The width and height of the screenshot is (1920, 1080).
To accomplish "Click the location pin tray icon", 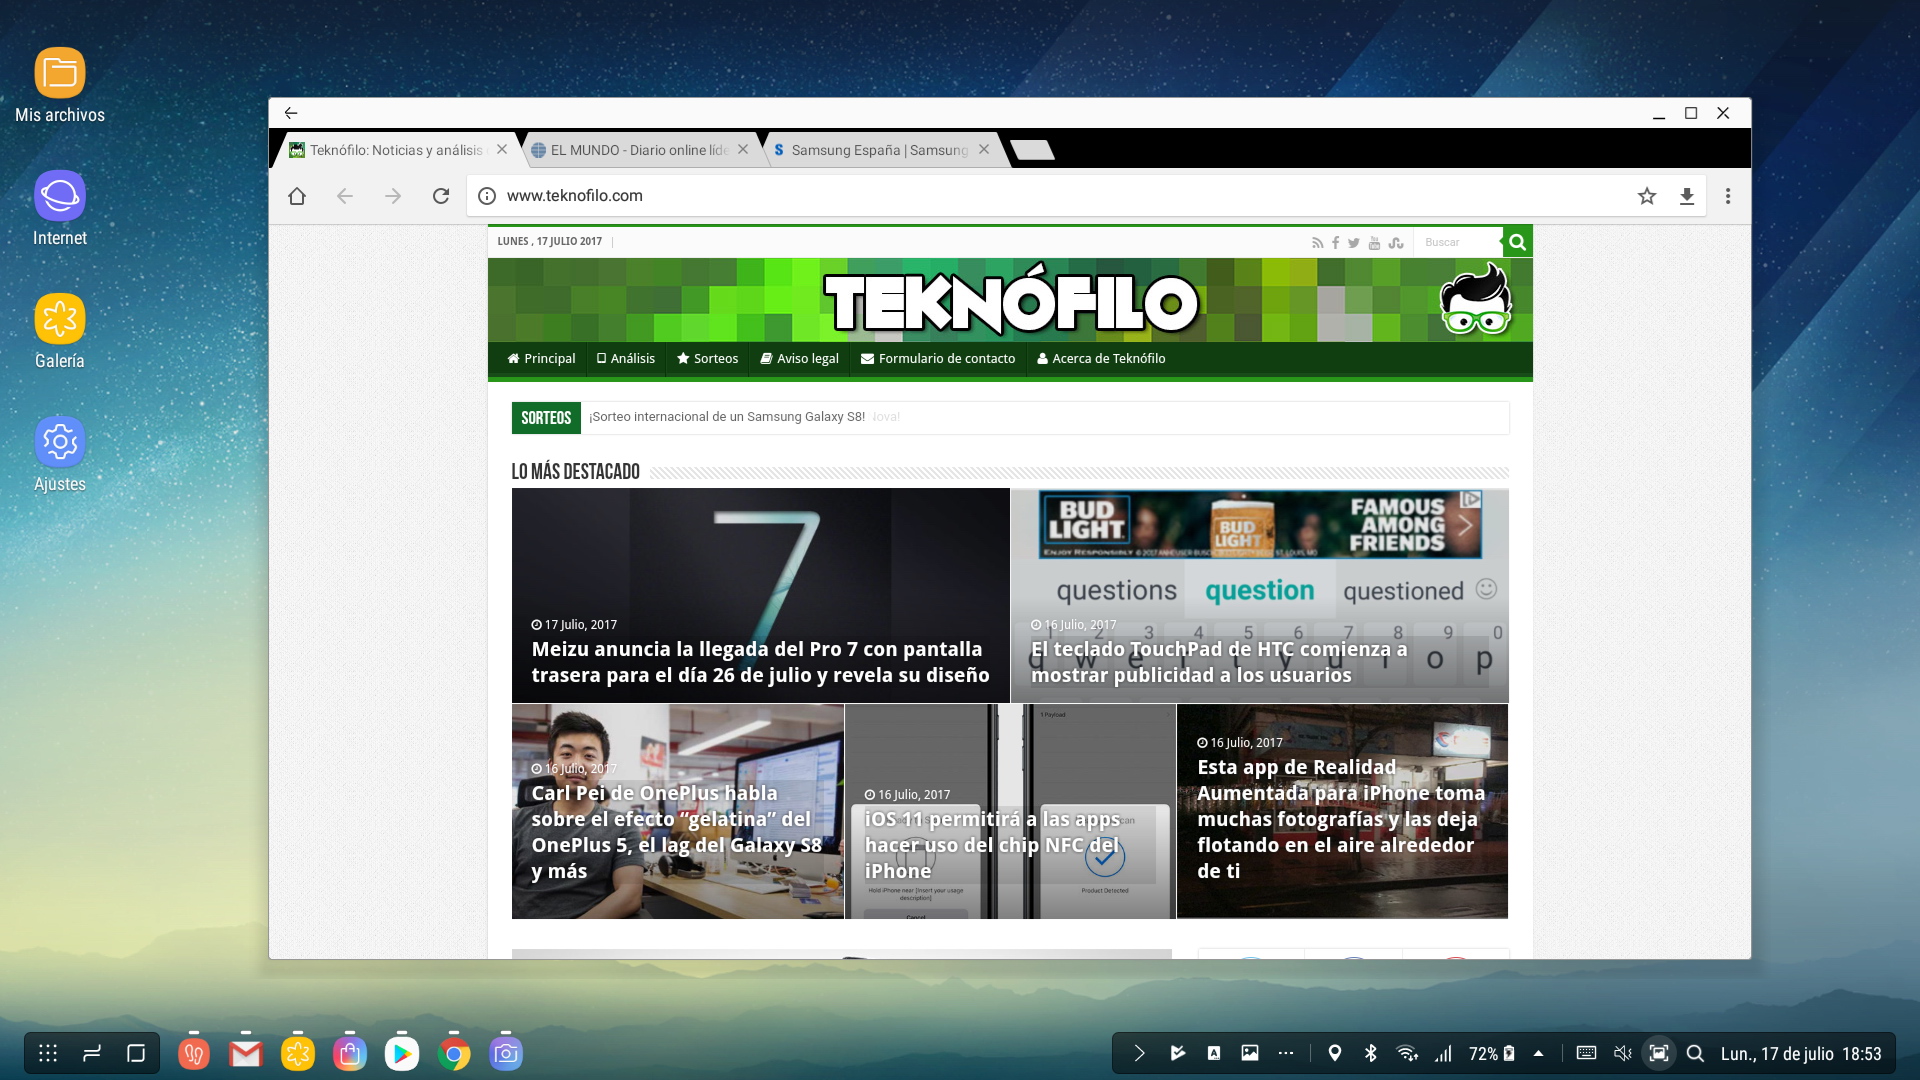I will pyautogui.click(x=1334, y=1053).
